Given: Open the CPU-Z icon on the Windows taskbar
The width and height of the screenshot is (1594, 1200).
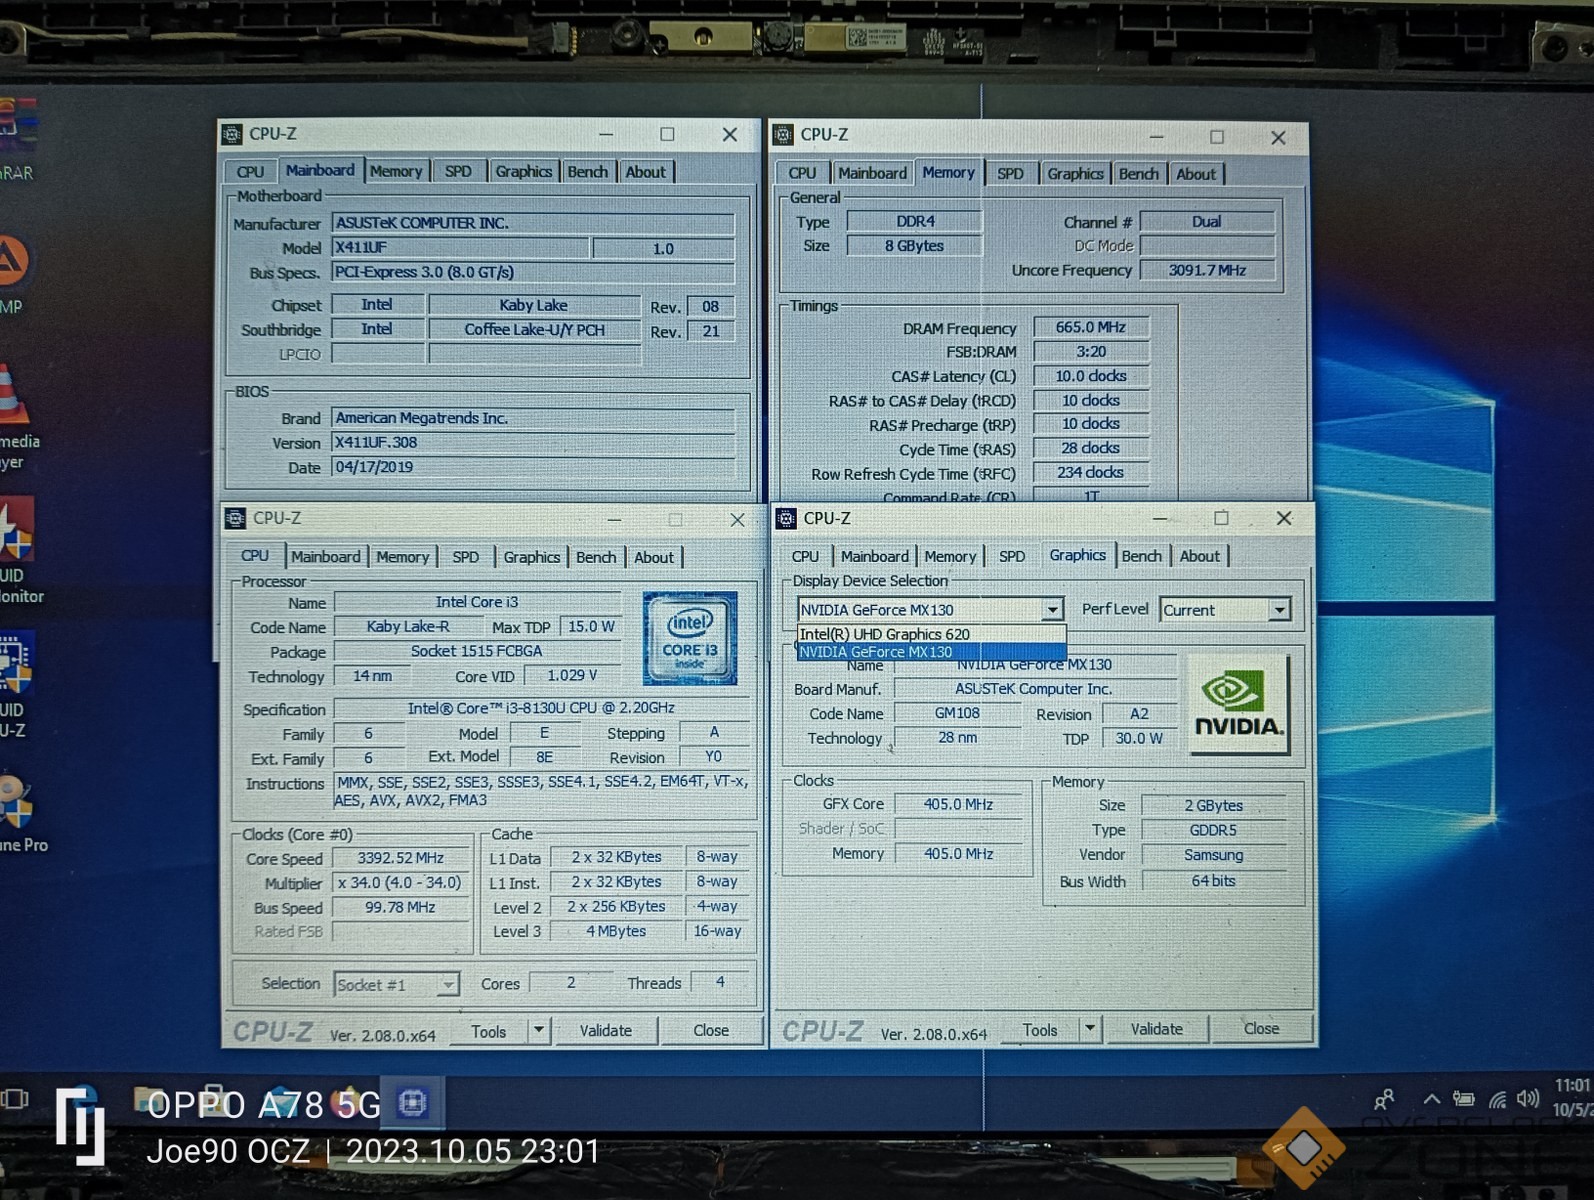Looking at the screenshot, I should pos(412,1103).
